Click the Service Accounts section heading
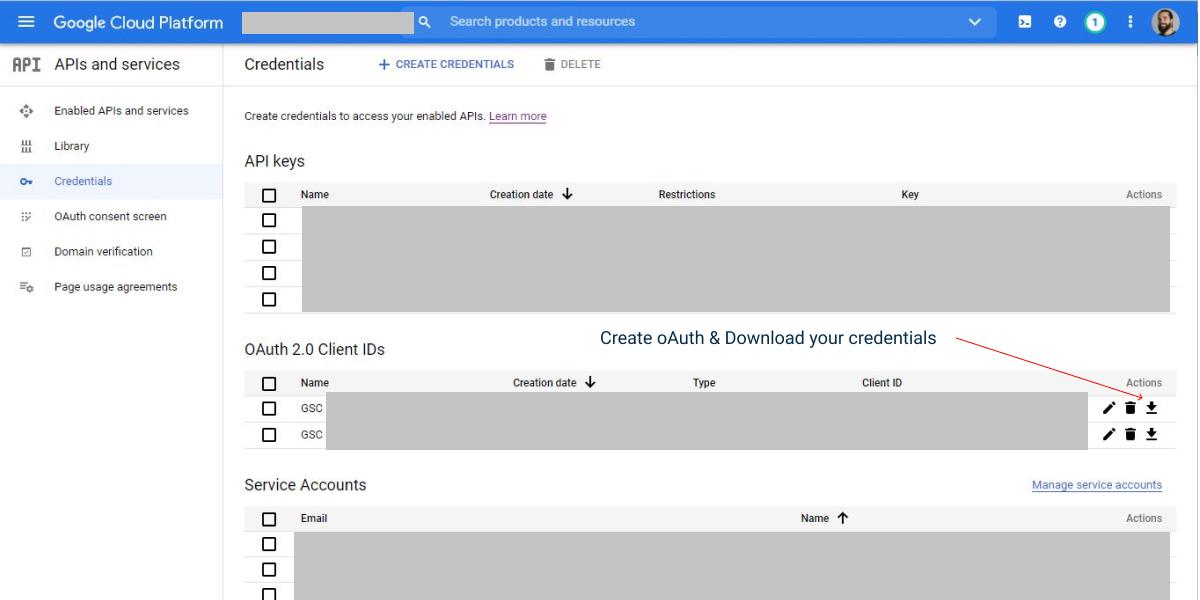 (x=306, y=485)
